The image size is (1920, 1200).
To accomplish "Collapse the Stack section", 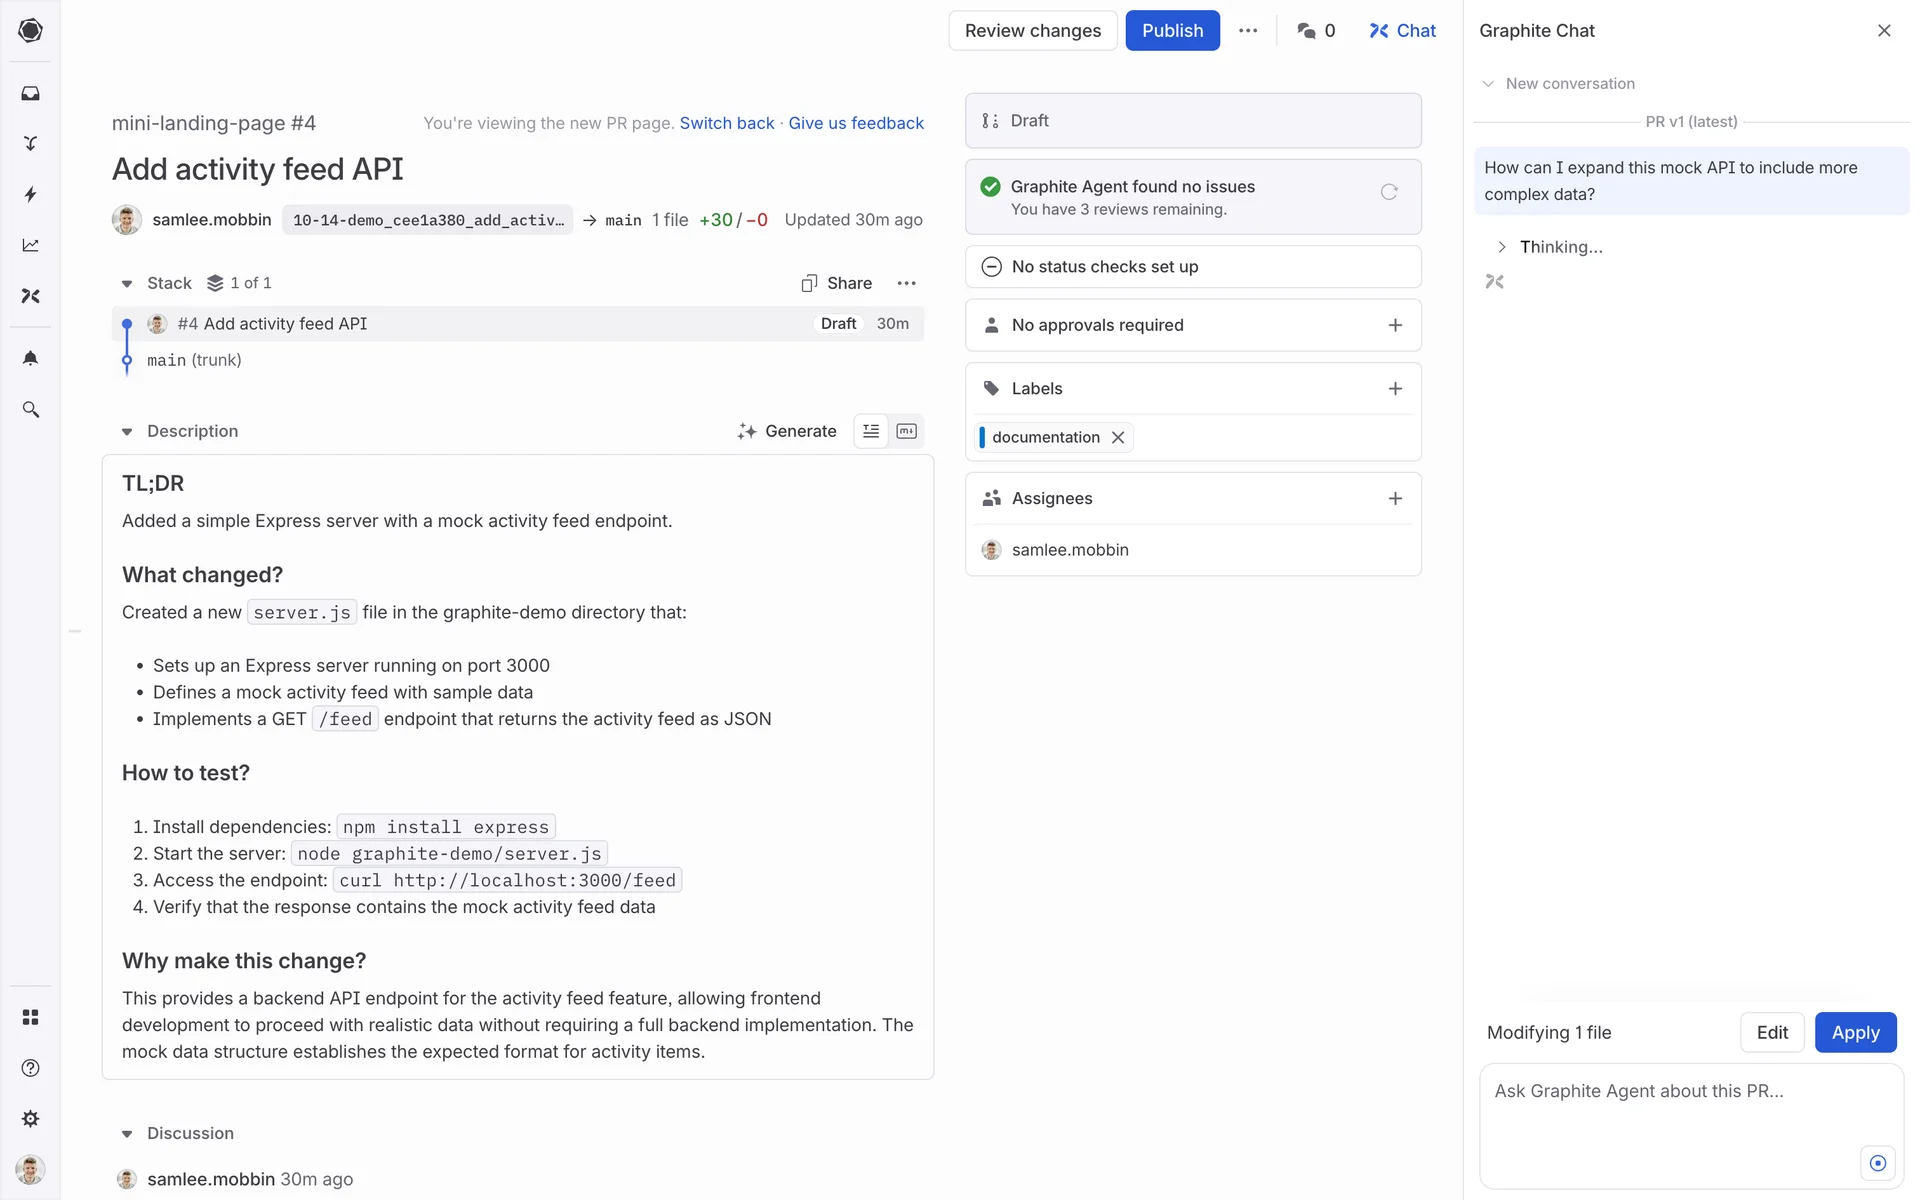I will (127, 284).
